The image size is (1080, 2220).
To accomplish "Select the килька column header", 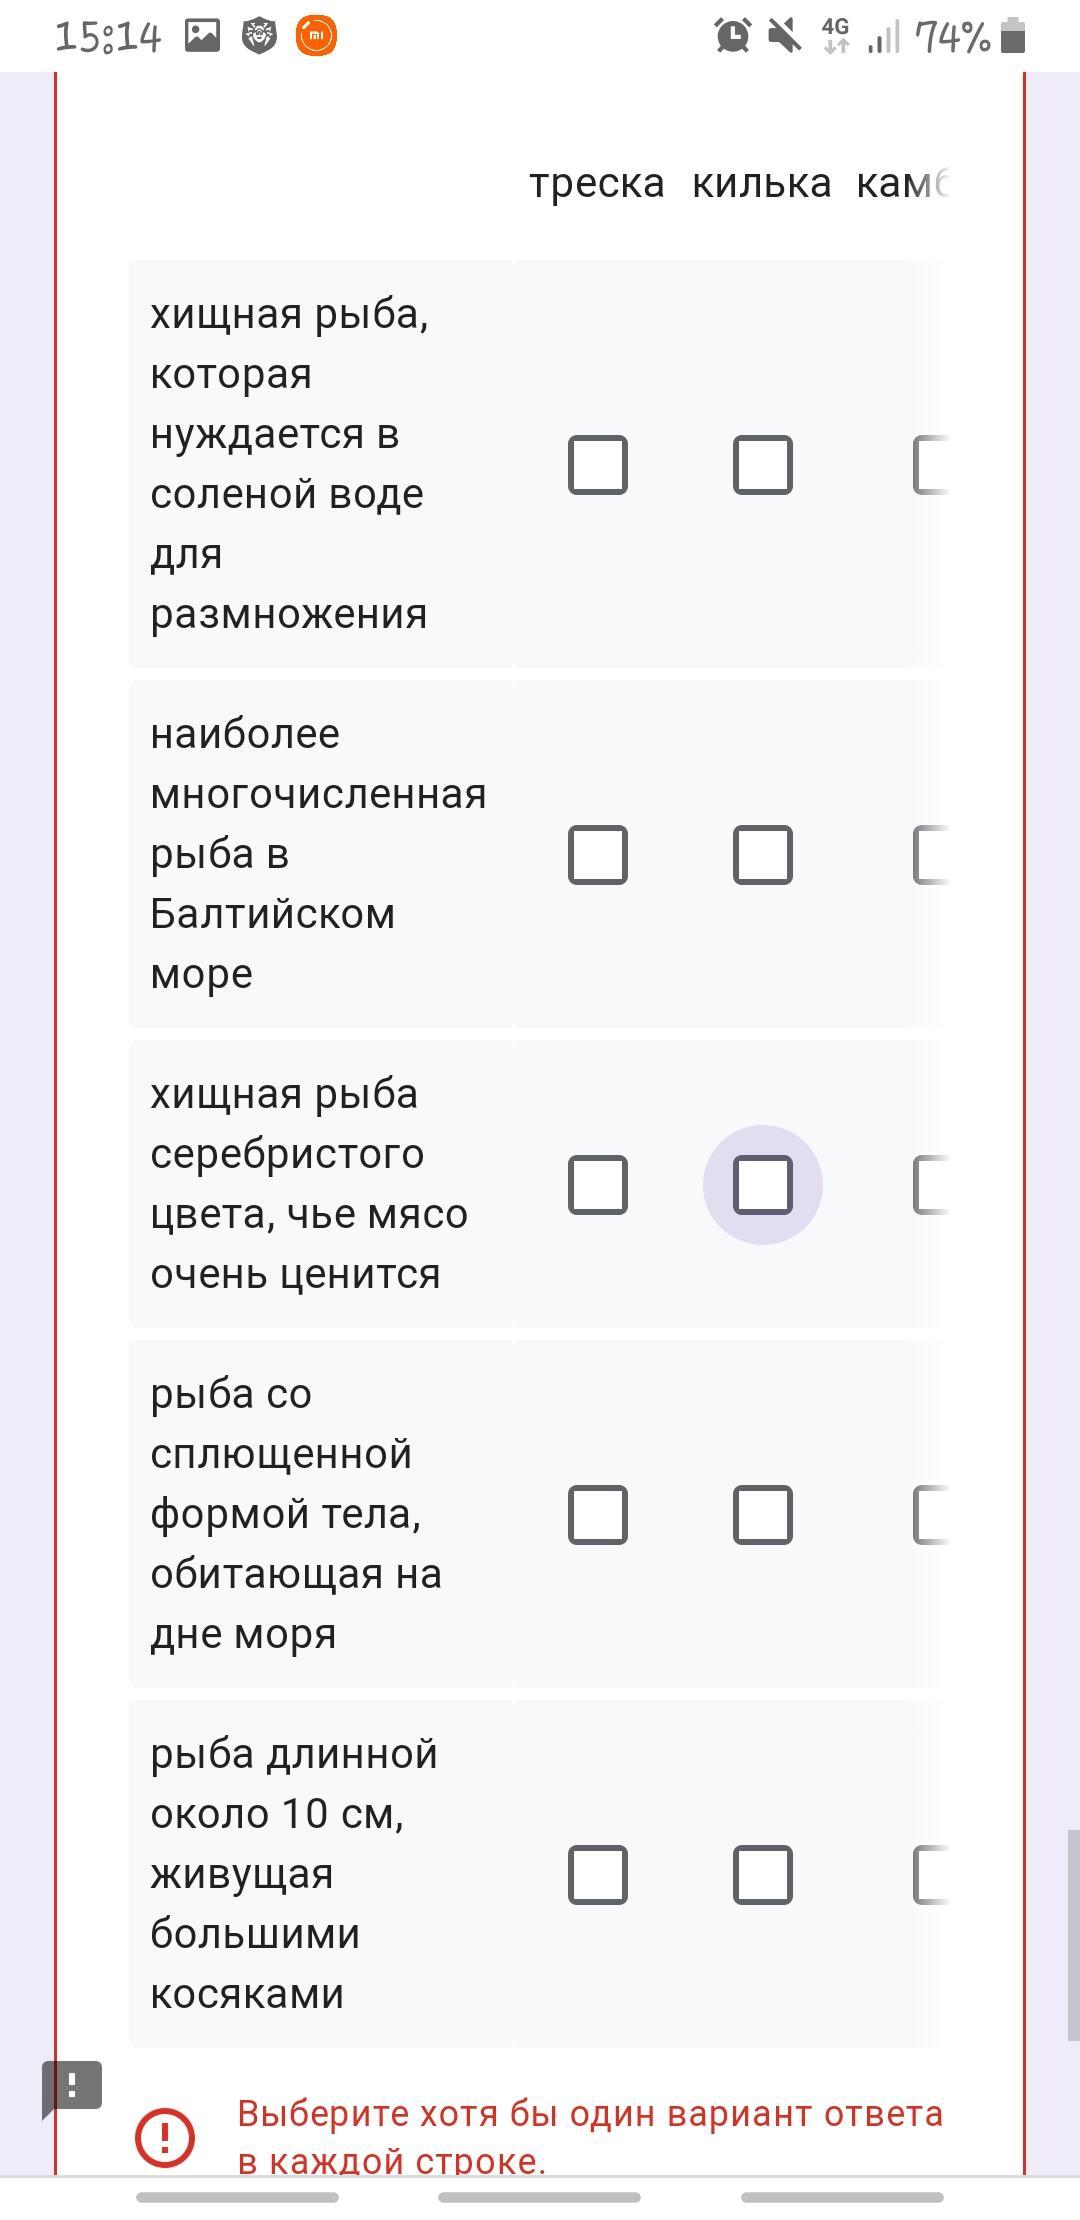I will pyautogui.click(x=762, y=184).
